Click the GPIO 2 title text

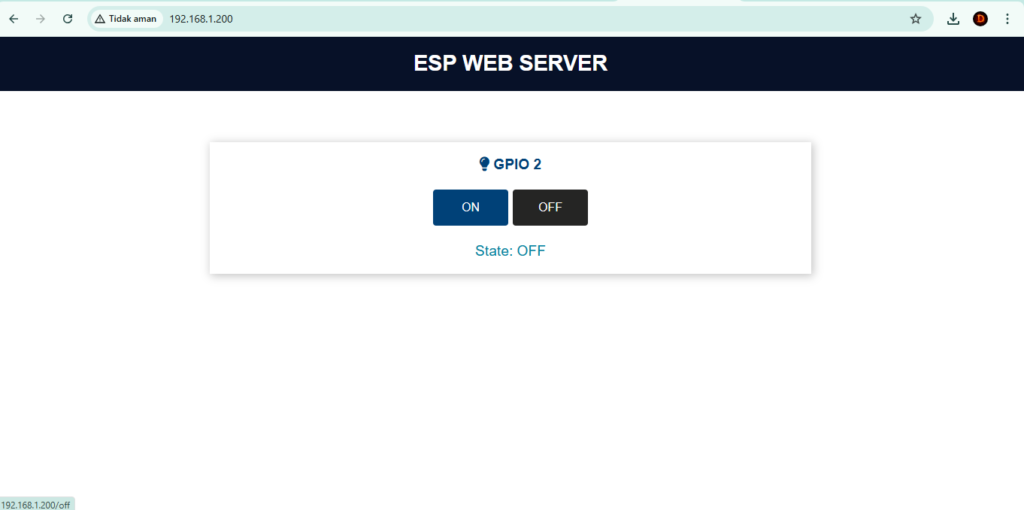point(517,164)
